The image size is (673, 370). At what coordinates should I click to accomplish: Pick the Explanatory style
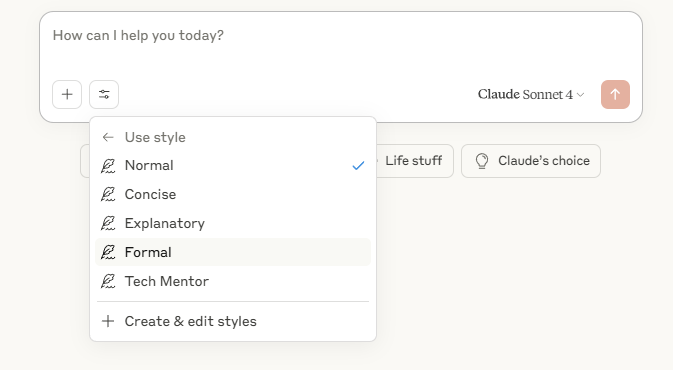(233, 223)
